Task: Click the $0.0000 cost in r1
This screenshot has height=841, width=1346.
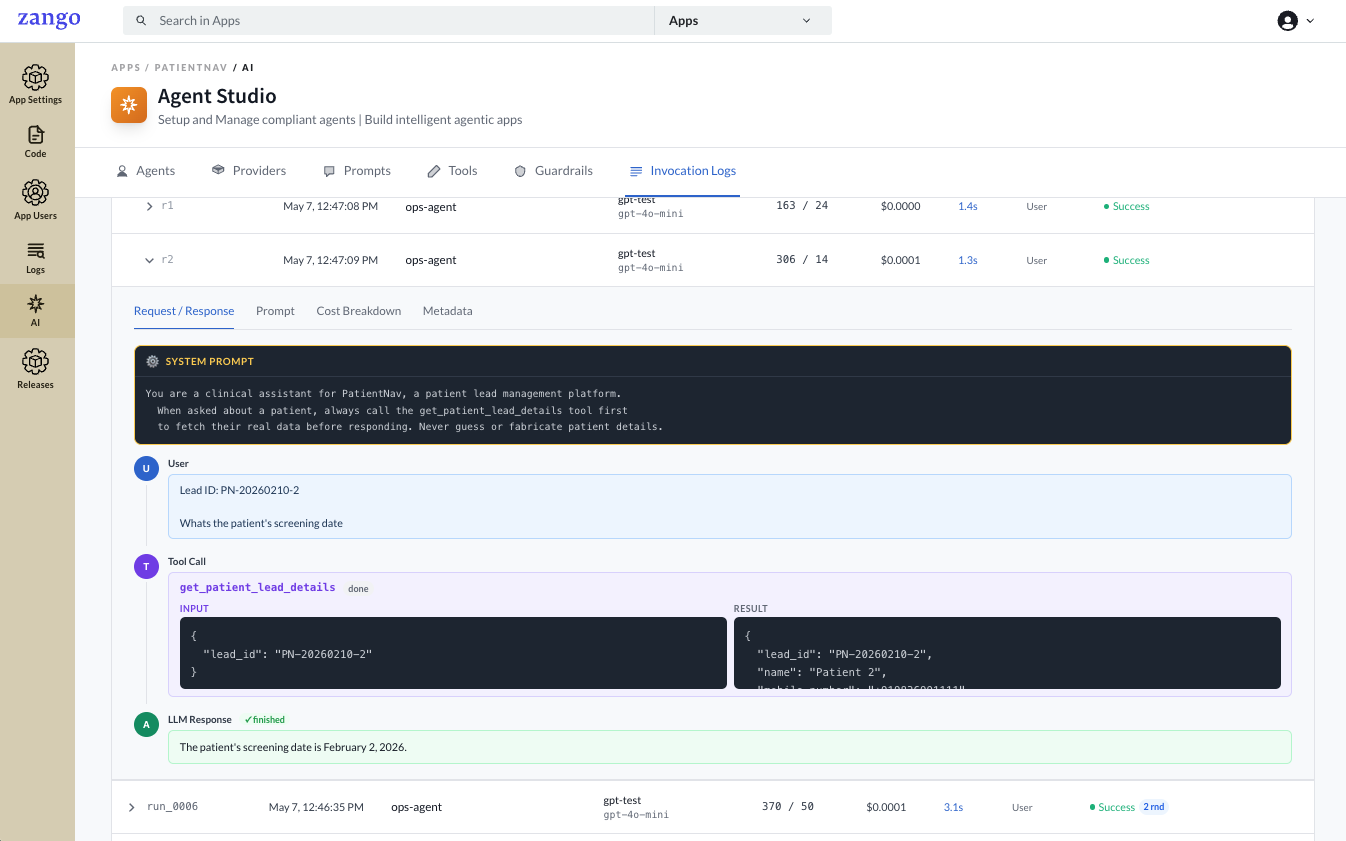Action: point(901,206)
